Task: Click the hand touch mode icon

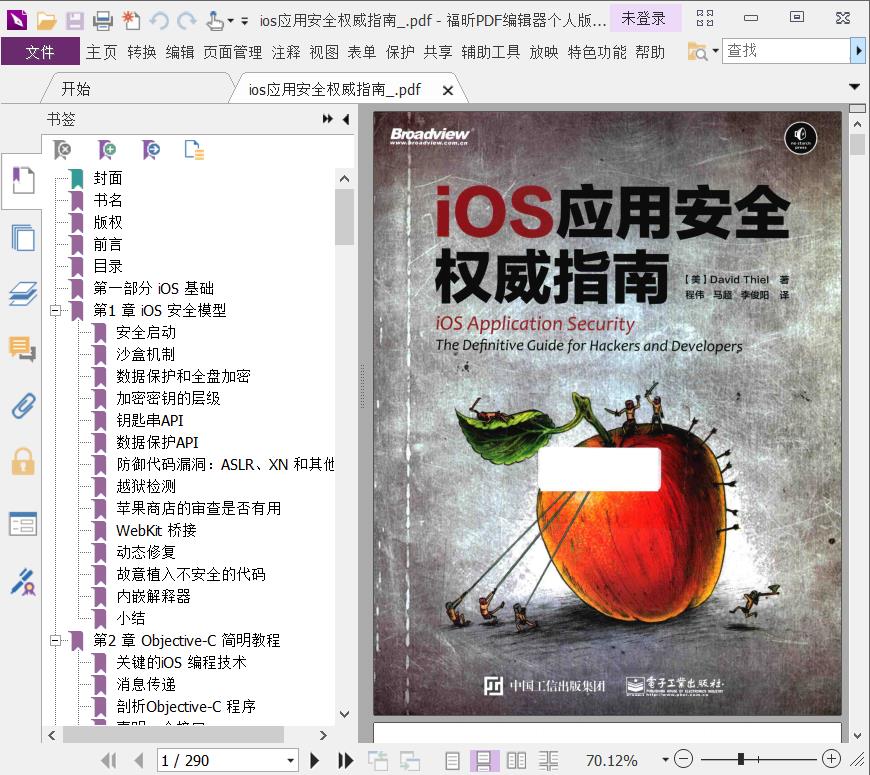Action: tap(215, 21)
